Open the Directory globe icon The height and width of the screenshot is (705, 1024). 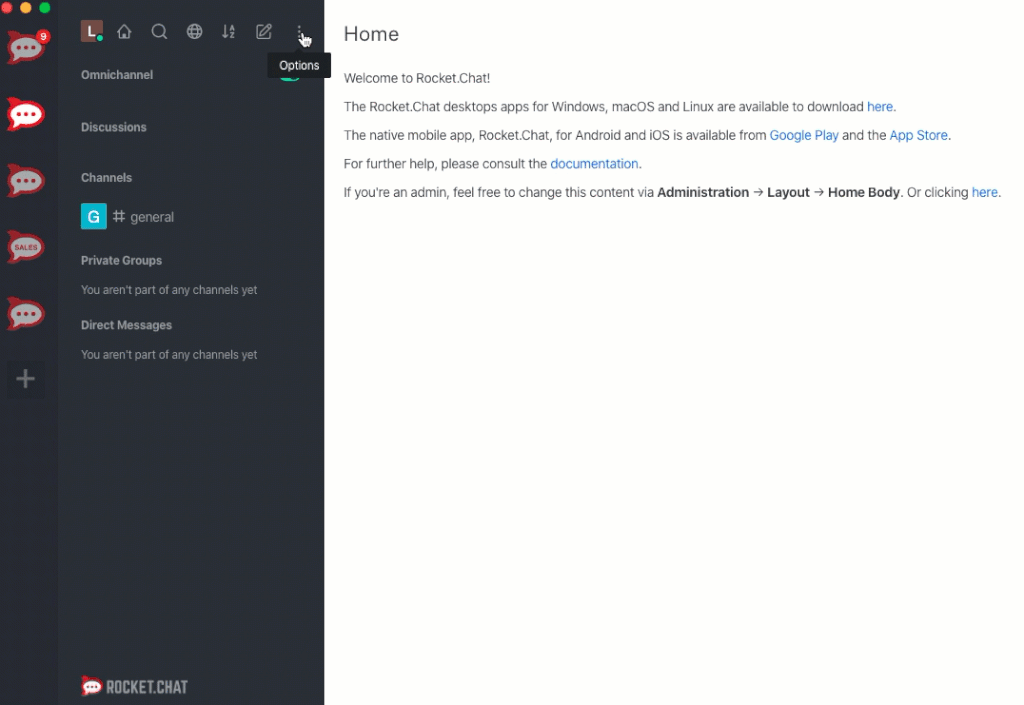pyautogui.click(x=194, y=31)
